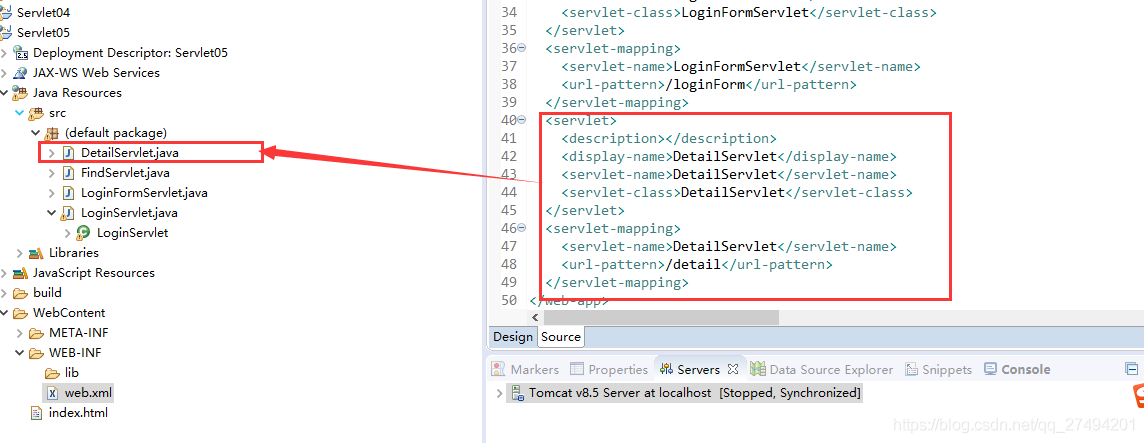Expand DetailServlet.java in the tree

pos(52,153)
